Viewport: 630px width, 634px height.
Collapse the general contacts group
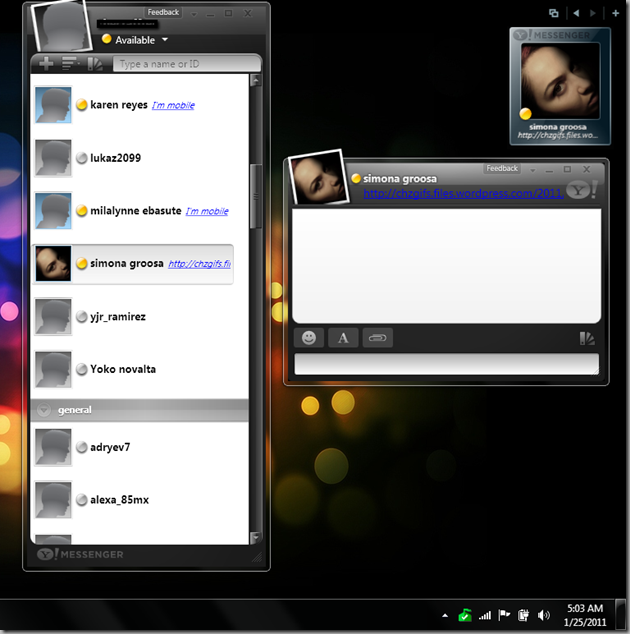pyautogui.click(x=44, y=410)
